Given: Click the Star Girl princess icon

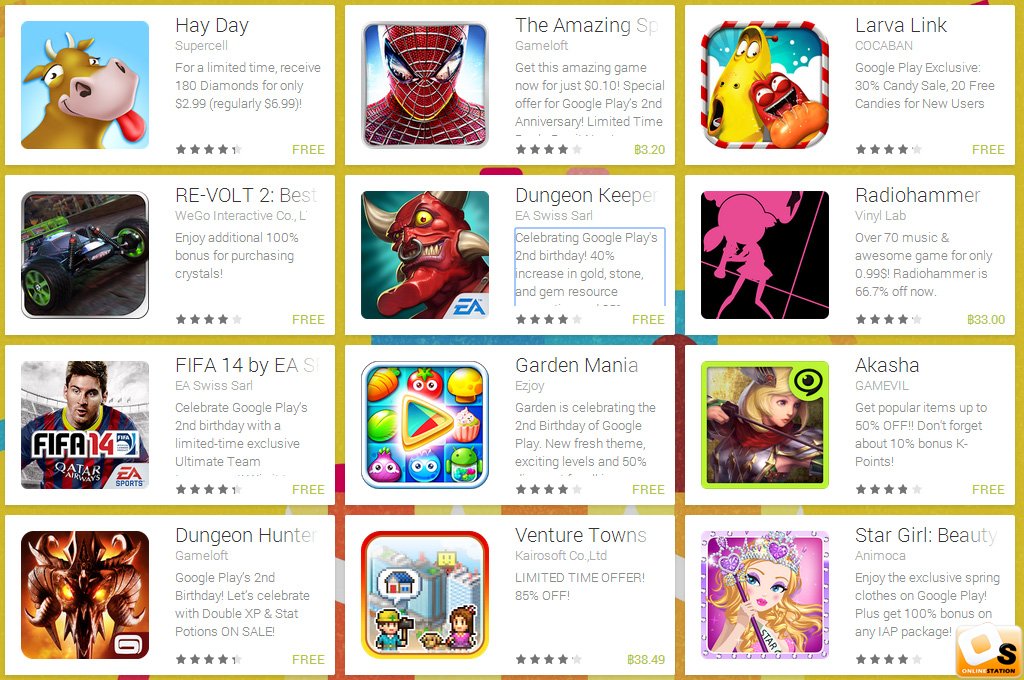Looking at the screenshot, I should (765, 594).
